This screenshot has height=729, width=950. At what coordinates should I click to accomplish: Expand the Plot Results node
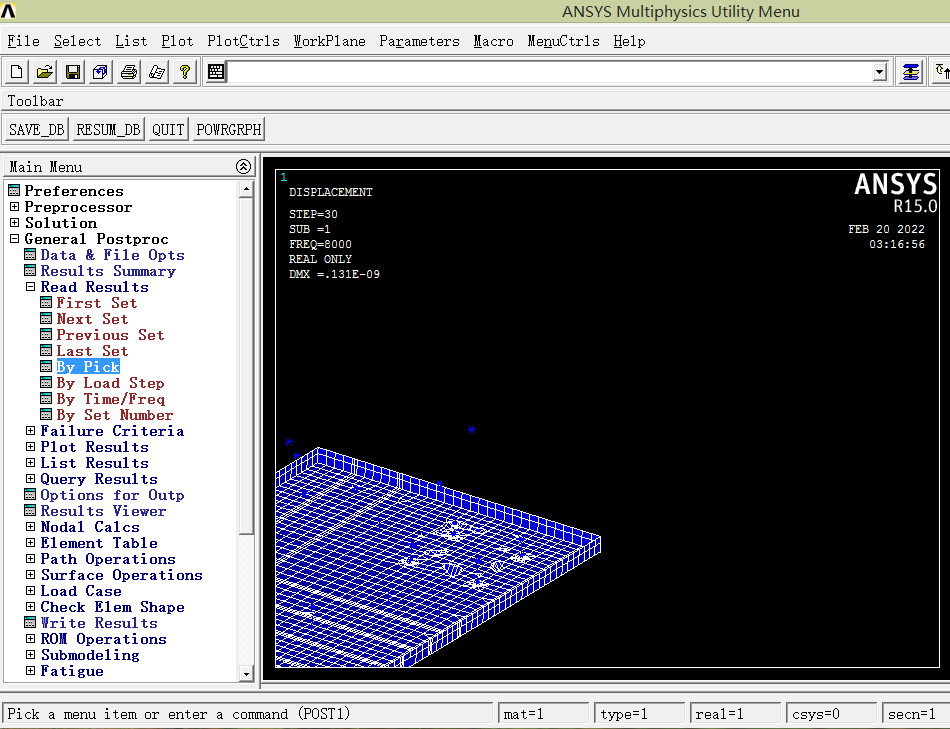coord(30,447)
